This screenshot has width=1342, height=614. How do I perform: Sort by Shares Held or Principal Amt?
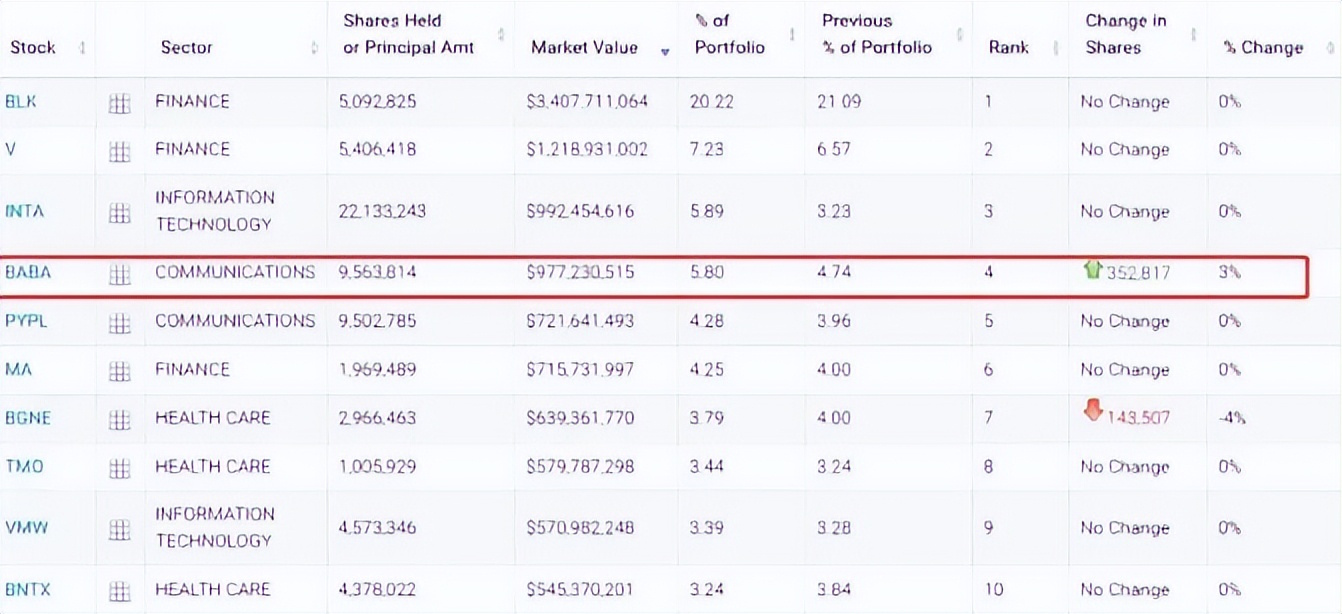pyautogui.click(x=408, y=34)
